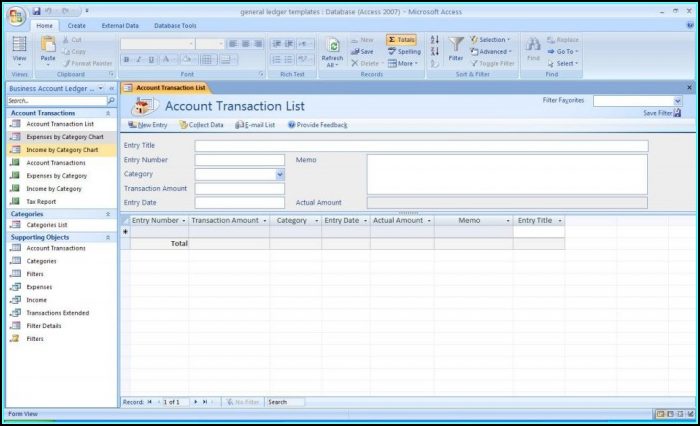Viewport: 700px width, 426px height.
Task: Open the Tax Report item
Action: 41,201
